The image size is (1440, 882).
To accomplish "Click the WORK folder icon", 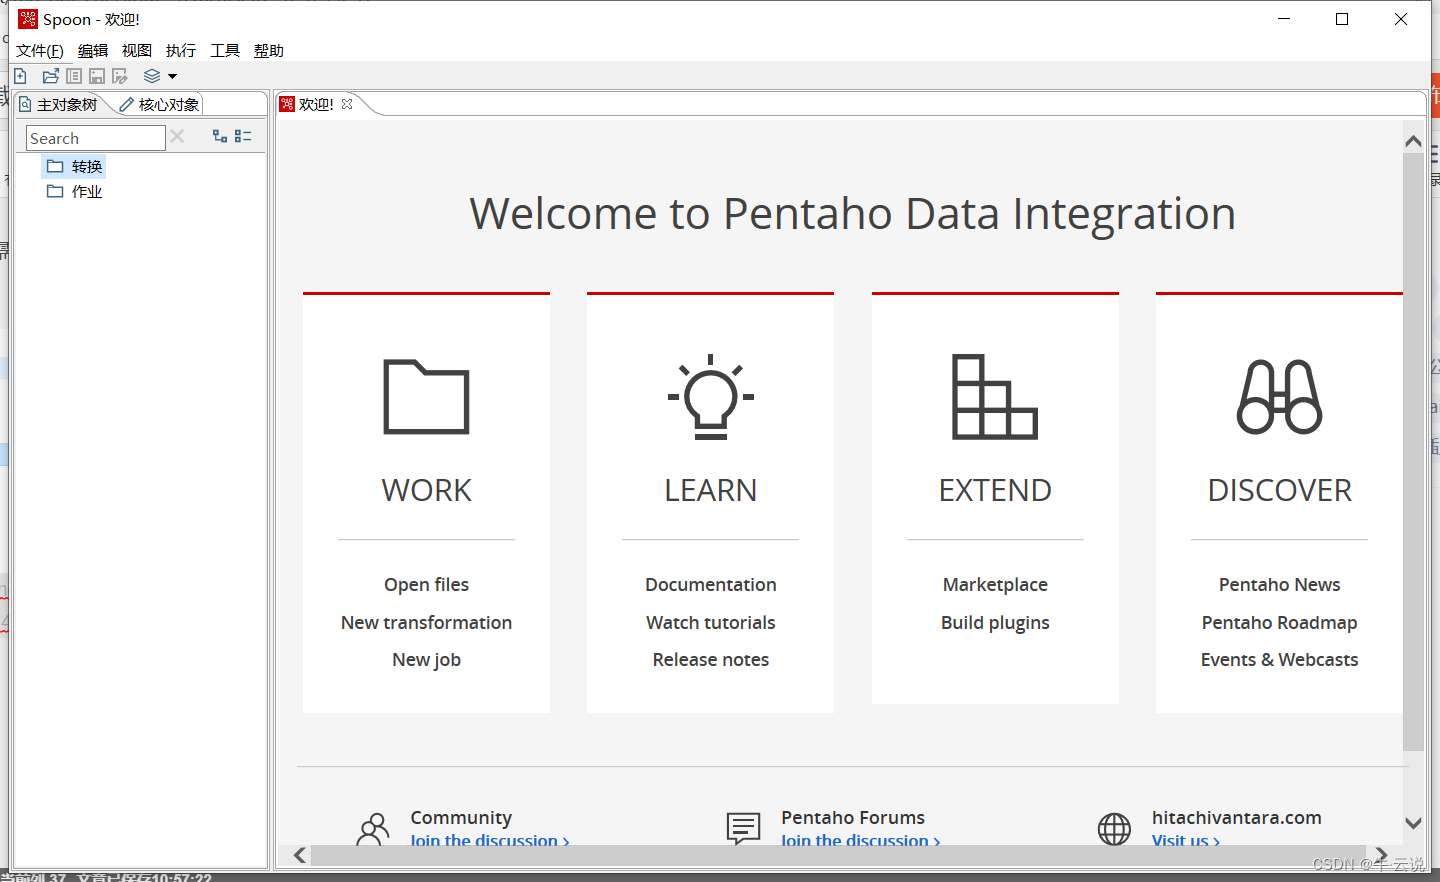I will [426, 397].
